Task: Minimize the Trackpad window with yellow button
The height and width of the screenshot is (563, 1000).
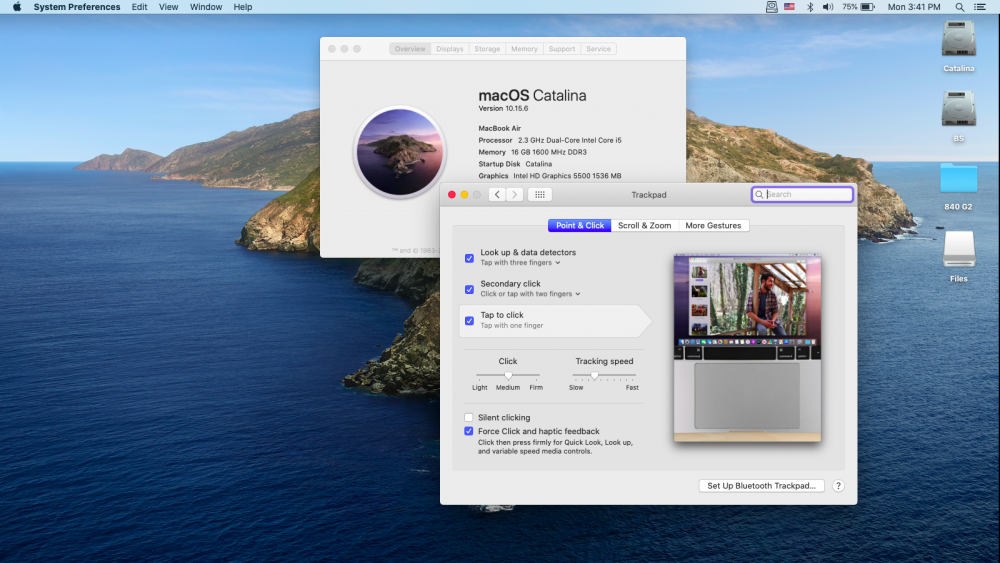Action: click(464, 194)
